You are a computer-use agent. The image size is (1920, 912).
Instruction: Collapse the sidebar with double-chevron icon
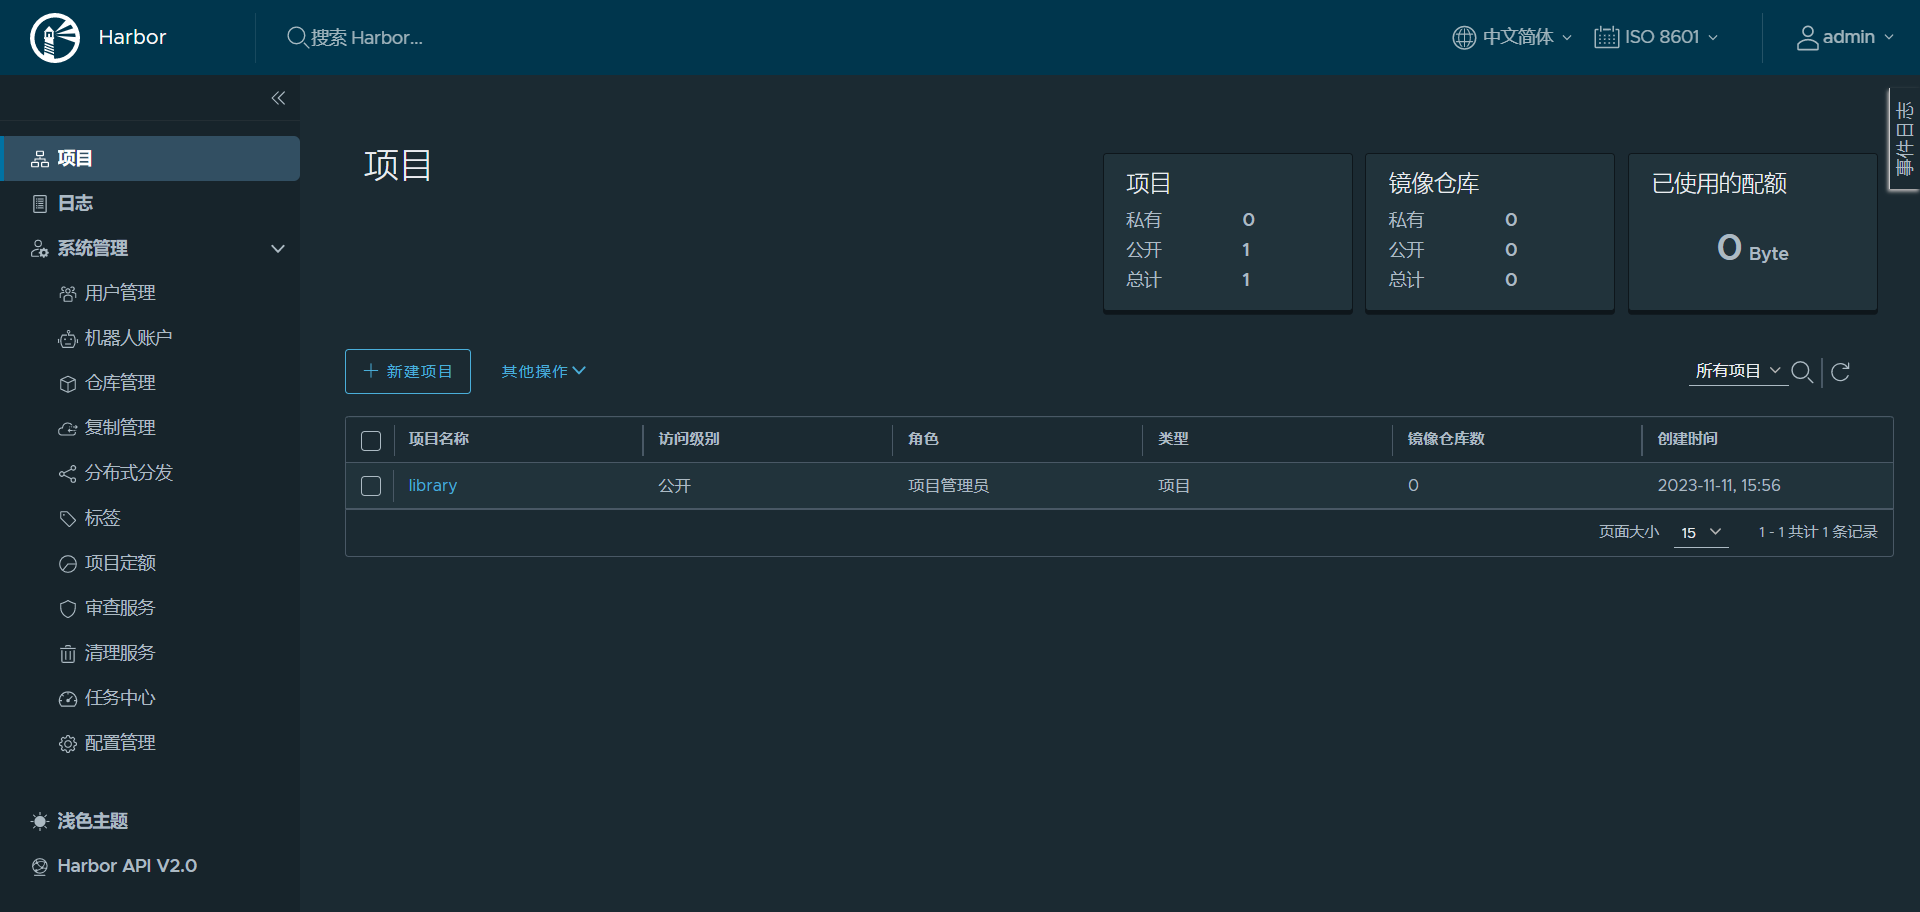278,98
